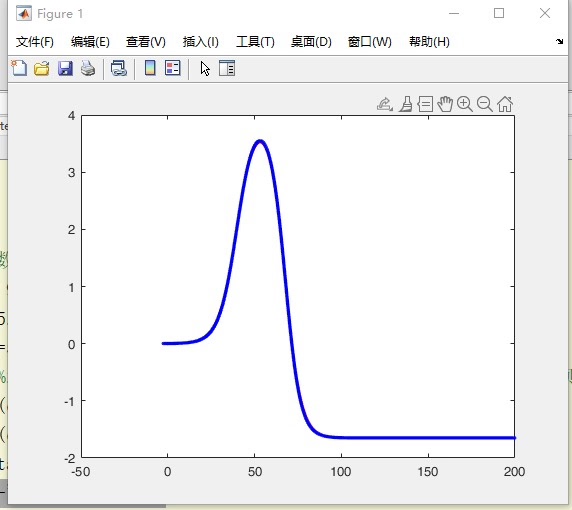Open the 查看(V) menu
572x510 pixels.
146,42
